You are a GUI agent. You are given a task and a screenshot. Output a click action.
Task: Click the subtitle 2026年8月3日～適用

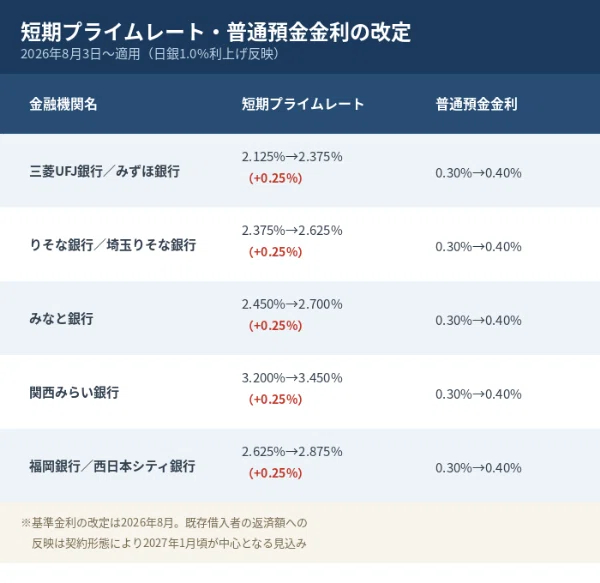[80, 54]
